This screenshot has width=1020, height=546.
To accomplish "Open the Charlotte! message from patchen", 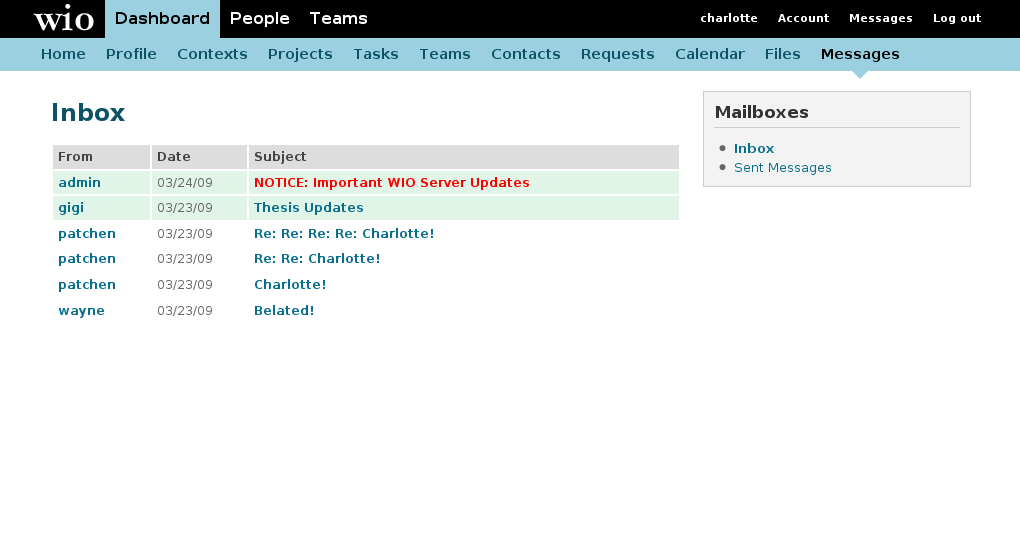I will [x=290, y=285].
